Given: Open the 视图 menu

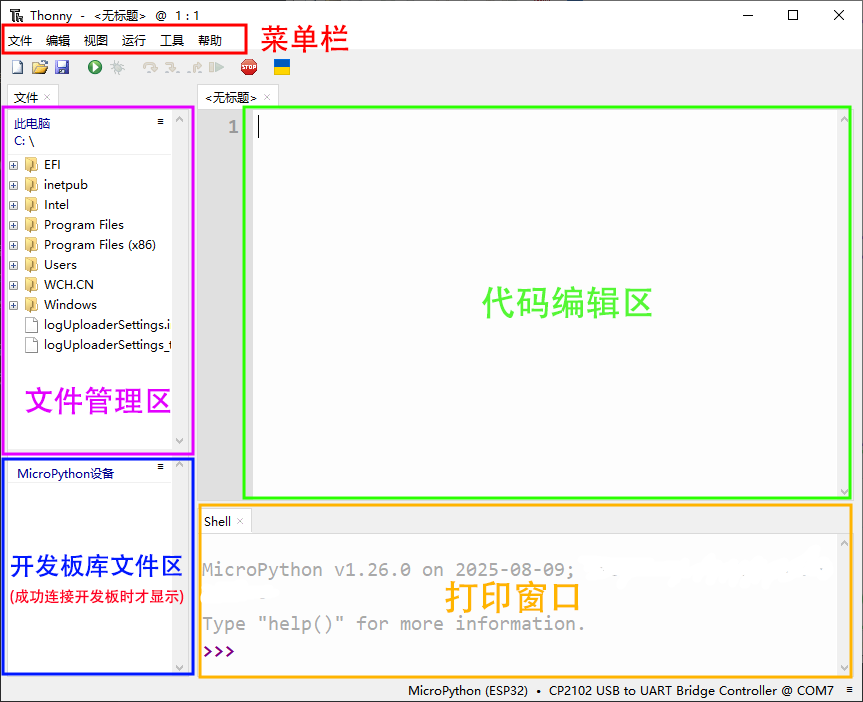Looking at the screenshot, I should [96, 41].
